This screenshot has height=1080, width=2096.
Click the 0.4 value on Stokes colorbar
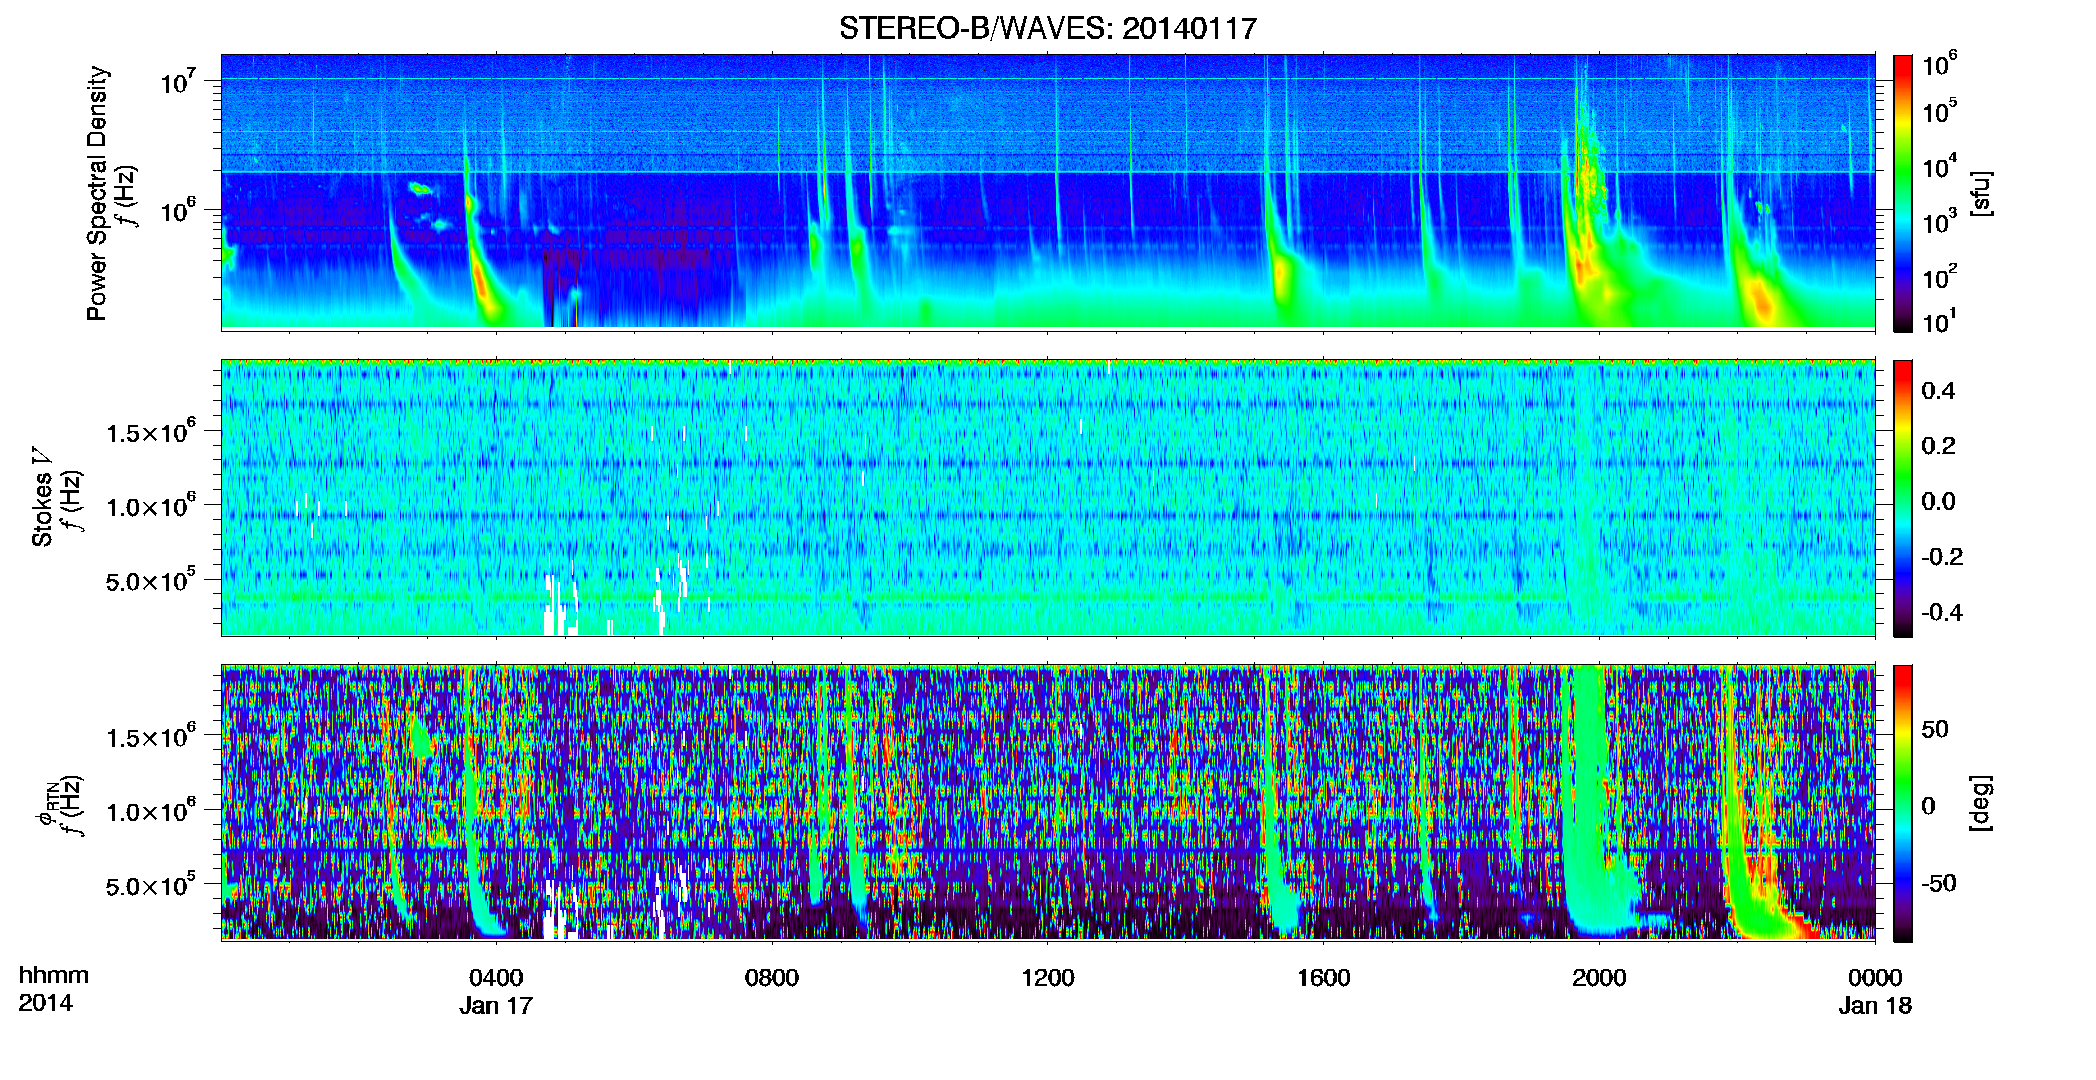point(1938,390)
